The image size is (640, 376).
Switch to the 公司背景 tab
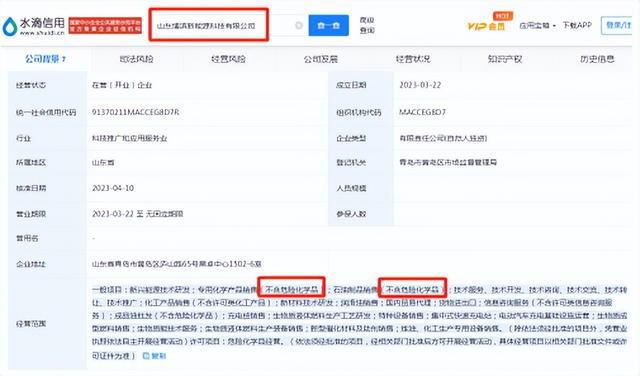point(45,59)
